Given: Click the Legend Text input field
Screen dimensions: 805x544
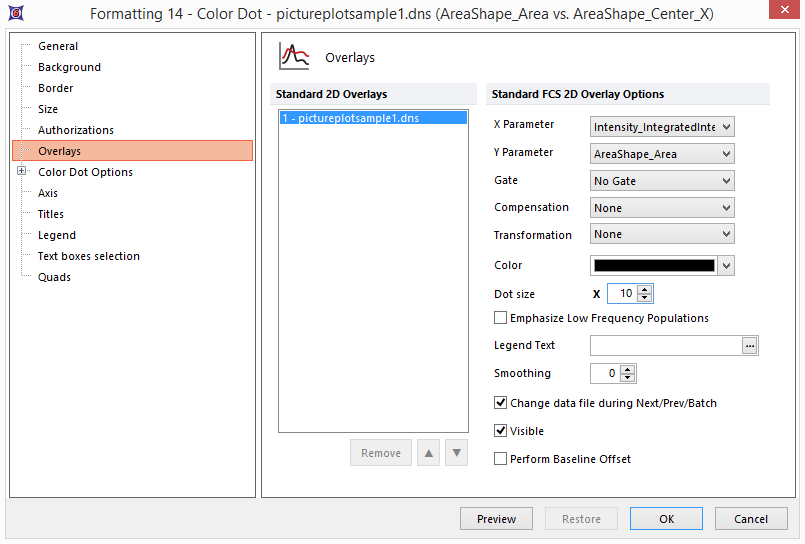Looking at the screenshot, I should pos(665,345).
